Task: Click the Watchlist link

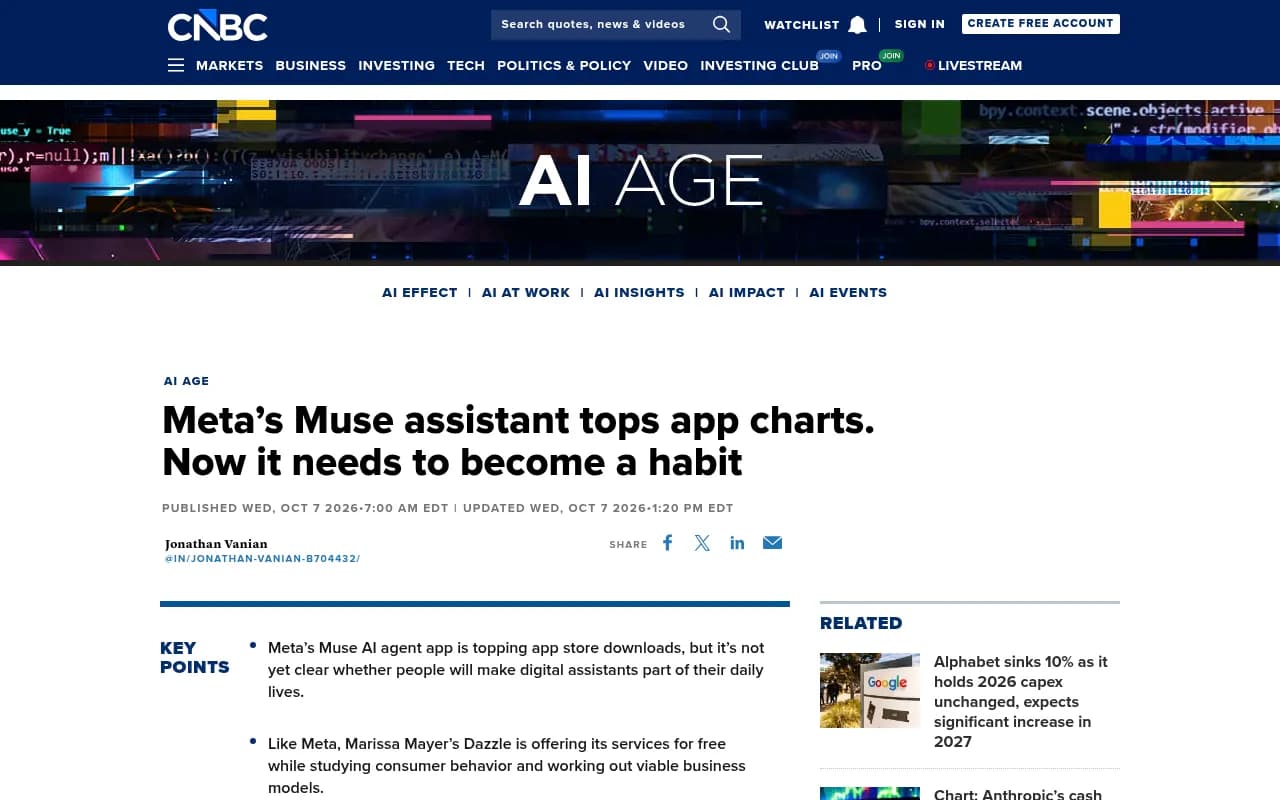Action: click(x=802, y=25)
